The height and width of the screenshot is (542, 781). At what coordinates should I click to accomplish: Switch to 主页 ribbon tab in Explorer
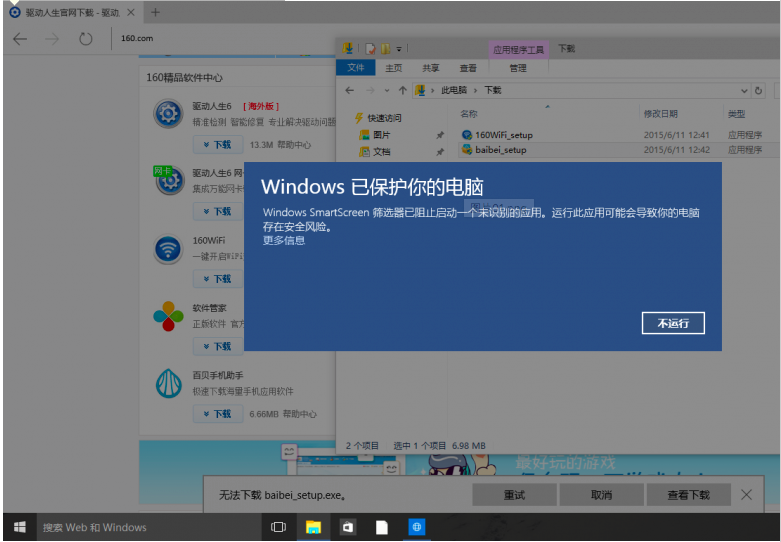(393, 68)
